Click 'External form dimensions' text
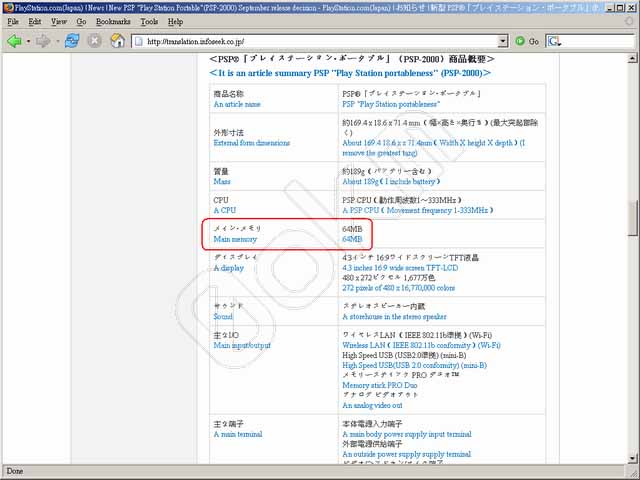The width and height of the screenshot is (640, 480). pos(251,143)
